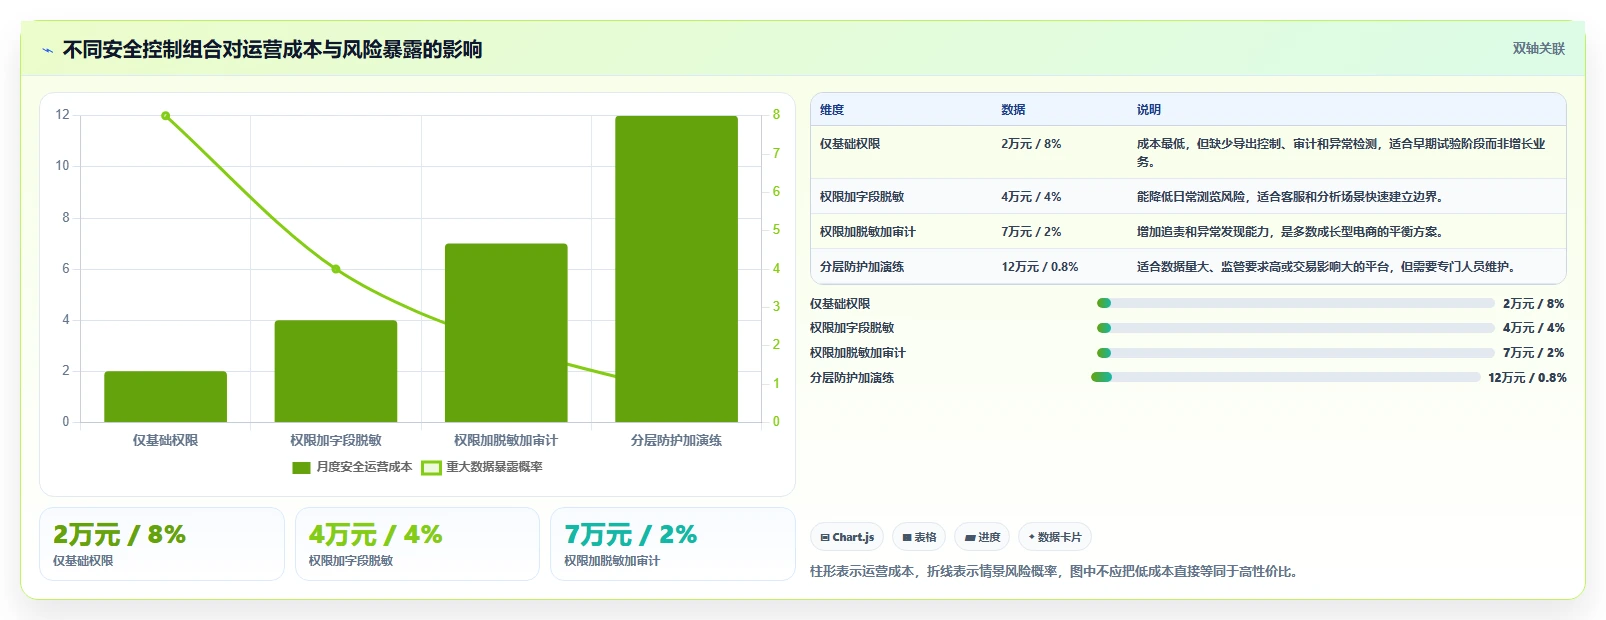Toggle 月度安全运营成本 legend item
This screenshot has height=620, width=1606.
point(352,467)
